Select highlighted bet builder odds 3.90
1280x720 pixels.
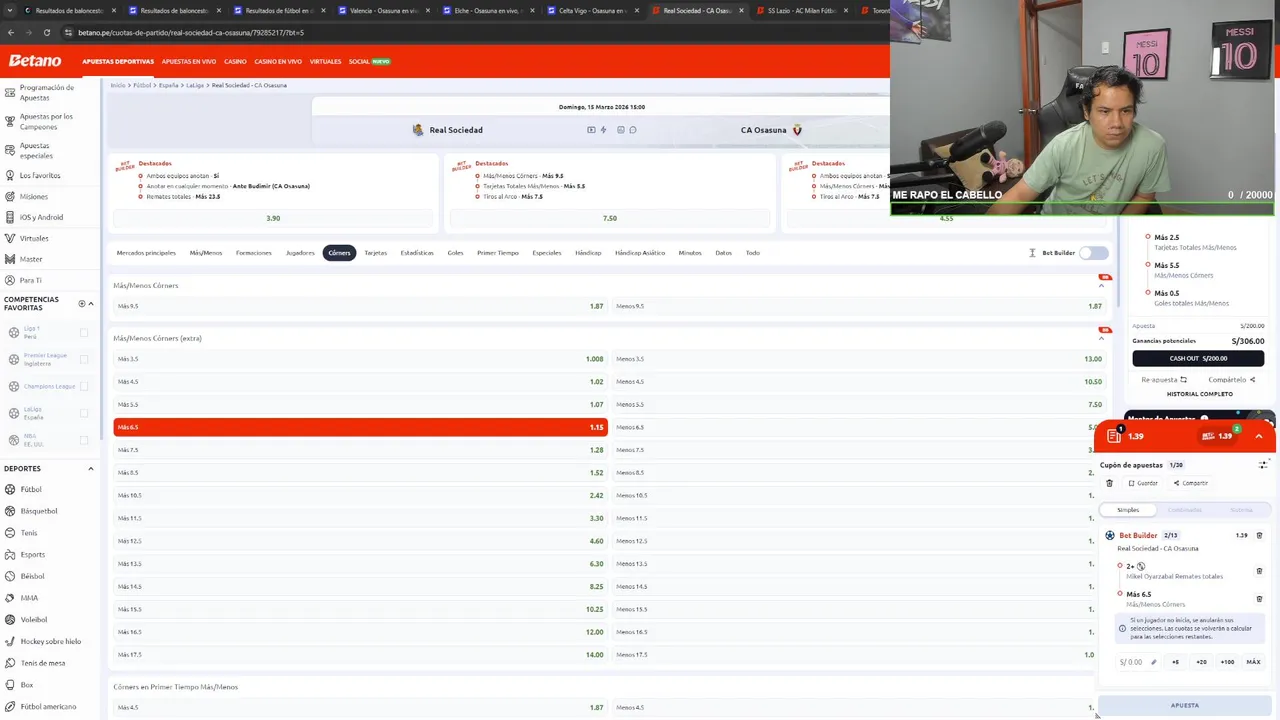point(273,218)
